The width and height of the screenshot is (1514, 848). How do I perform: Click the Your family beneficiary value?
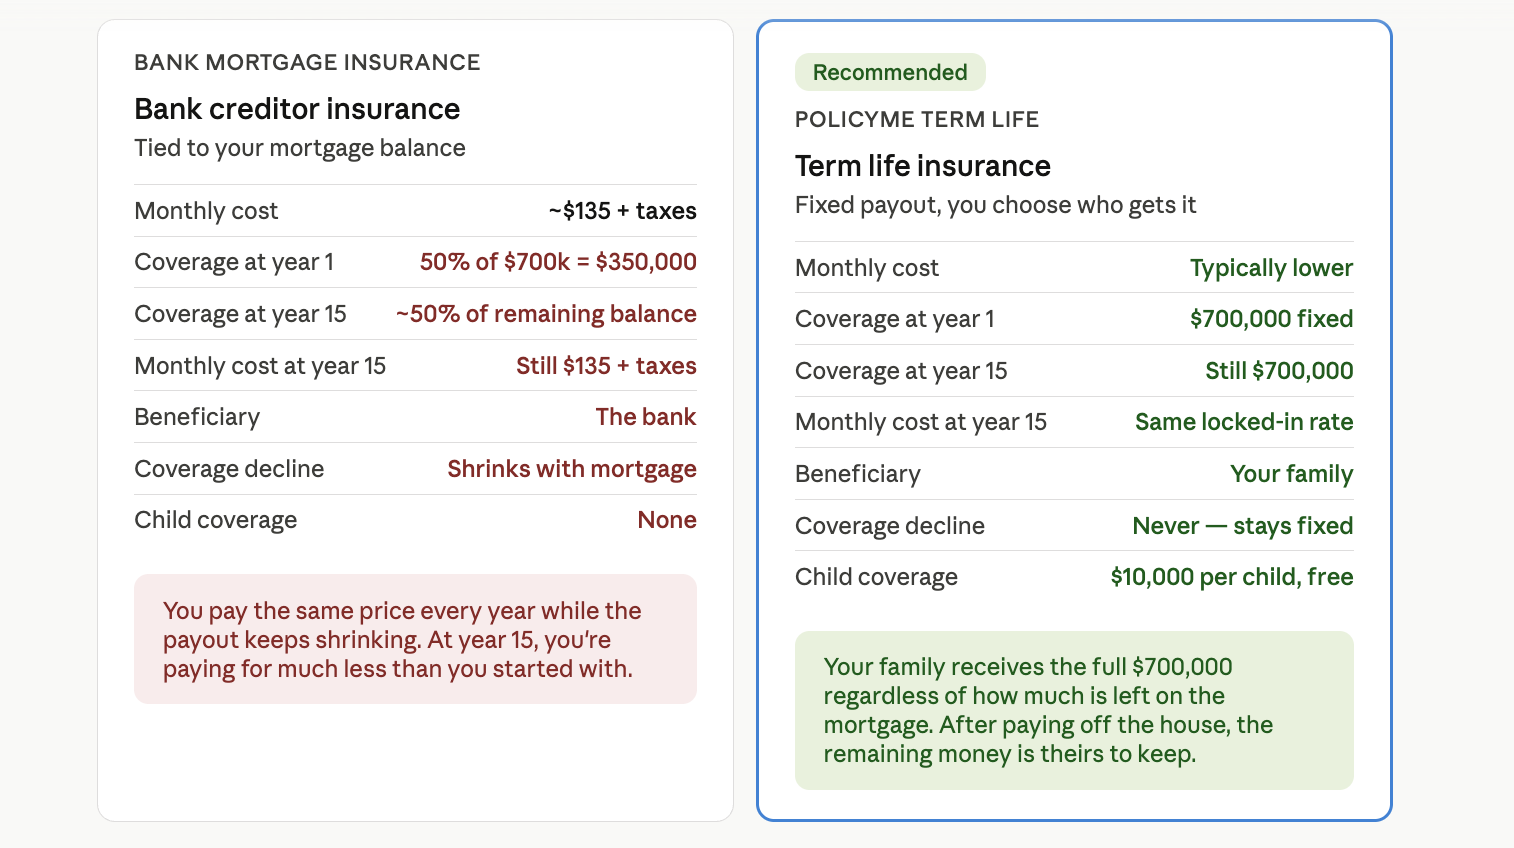tap(1291, 474)
